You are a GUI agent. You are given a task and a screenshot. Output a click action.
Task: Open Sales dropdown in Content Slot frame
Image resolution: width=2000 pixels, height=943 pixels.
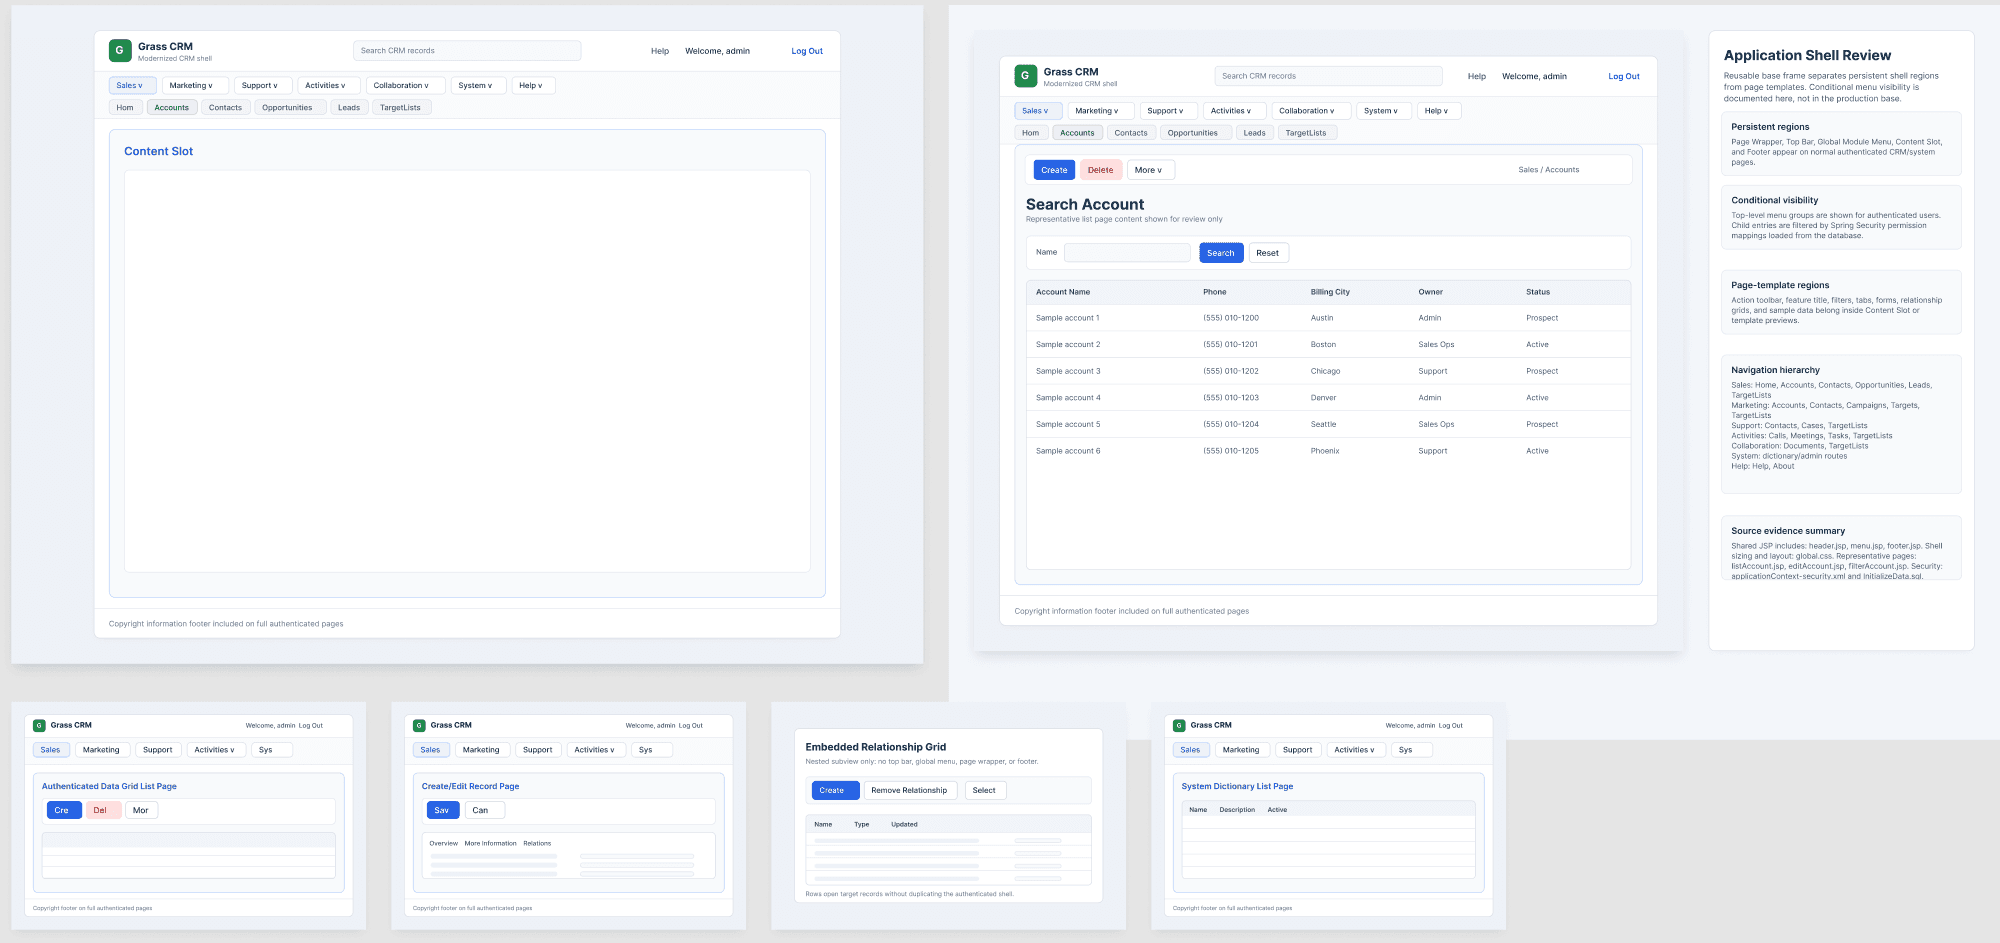click(x=132, y=86)
